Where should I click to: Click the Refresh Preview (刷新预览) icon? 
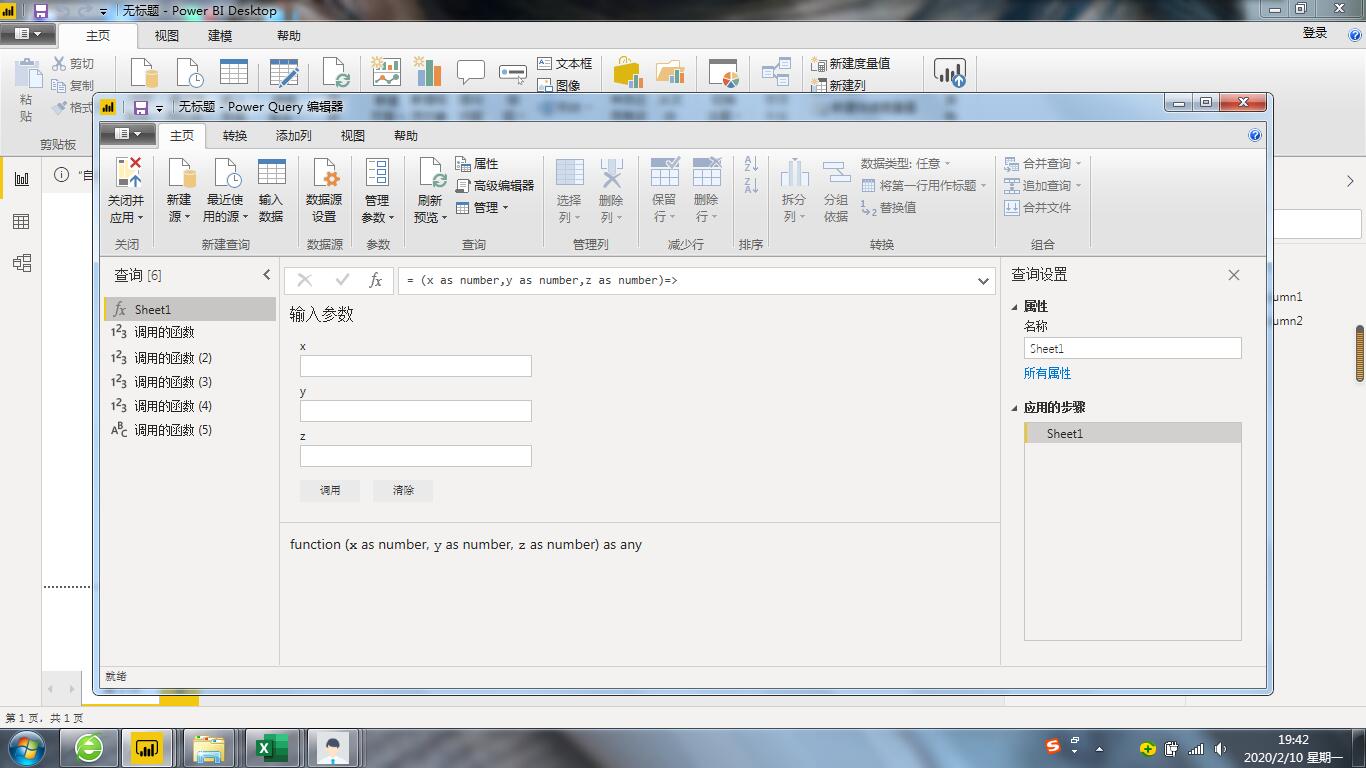point(431,172)
